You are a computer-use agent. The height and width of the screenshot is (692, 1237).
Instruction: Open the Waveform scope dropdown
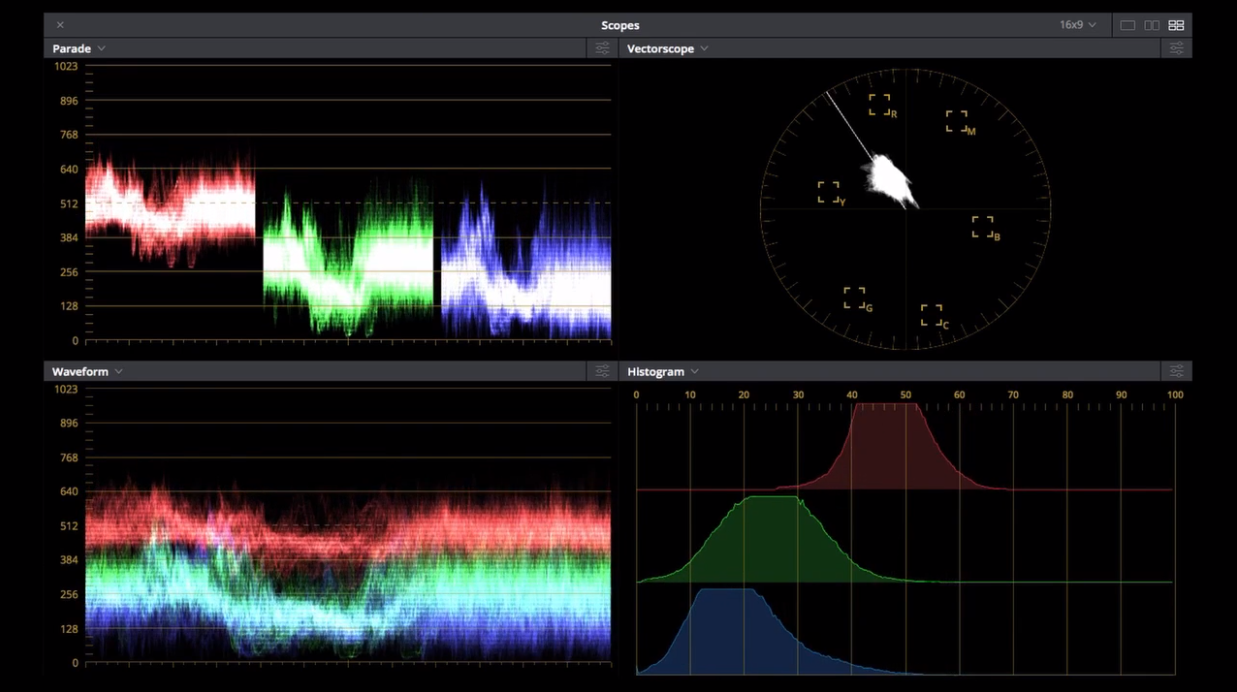(118, 370)
